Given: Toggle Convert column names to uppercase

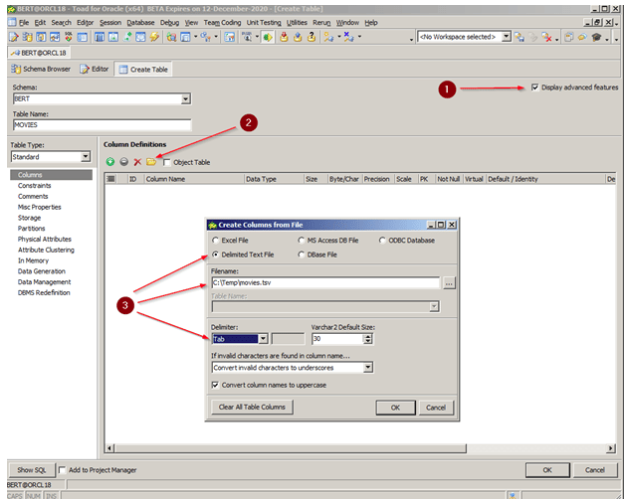Looking at the screenshot, I should 215,385.
